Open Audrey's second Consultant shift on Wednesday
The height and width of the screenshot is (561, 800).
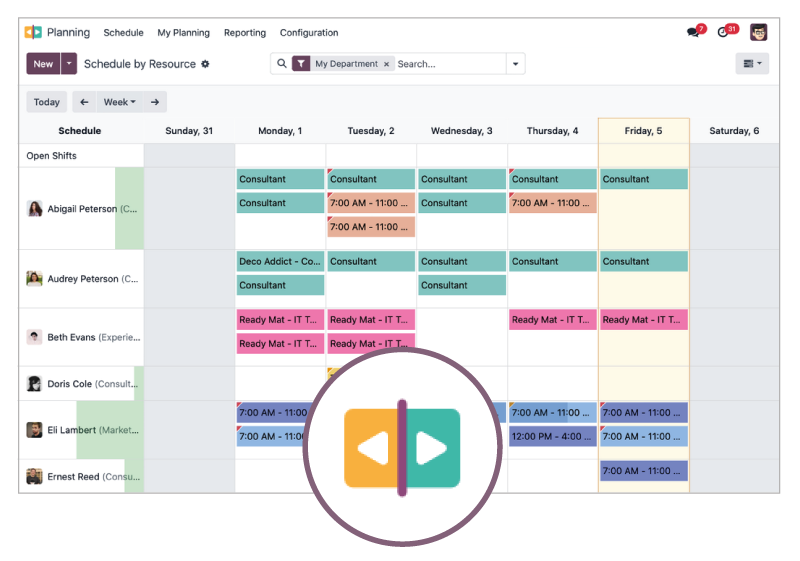pyautogui.click(x=462, y=285)
